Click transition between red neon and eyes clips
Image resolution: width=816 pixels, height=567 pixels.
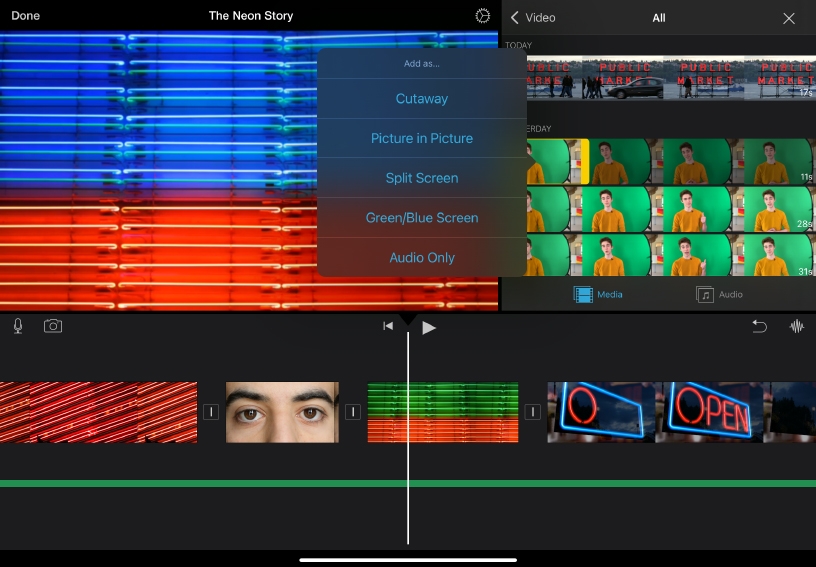click(x=211, y=412)
